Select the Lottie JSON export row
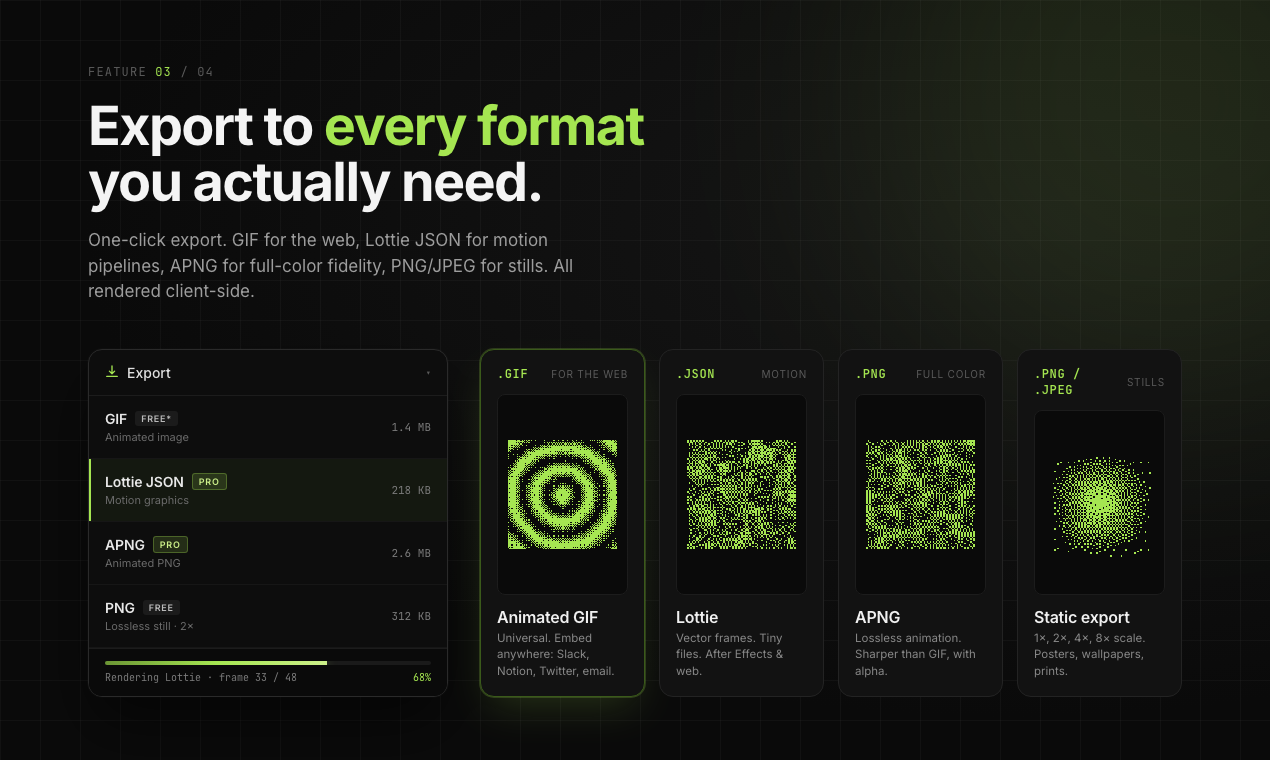 pyautogui.click(x=268, y=490)
